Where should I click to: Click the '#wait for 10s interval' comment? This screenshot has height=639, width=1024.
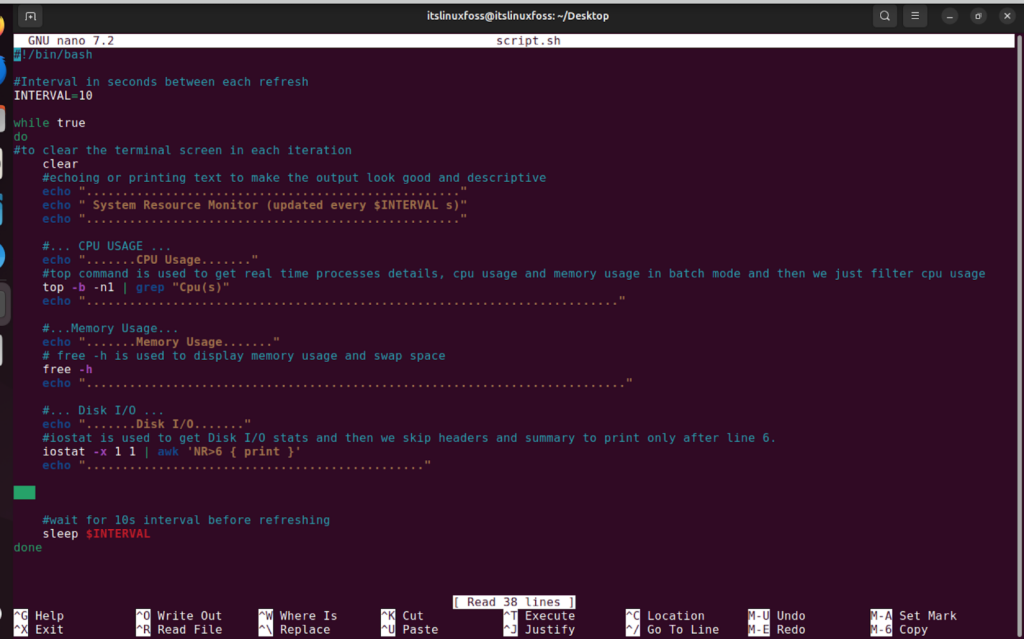click(x=186, y=520)
